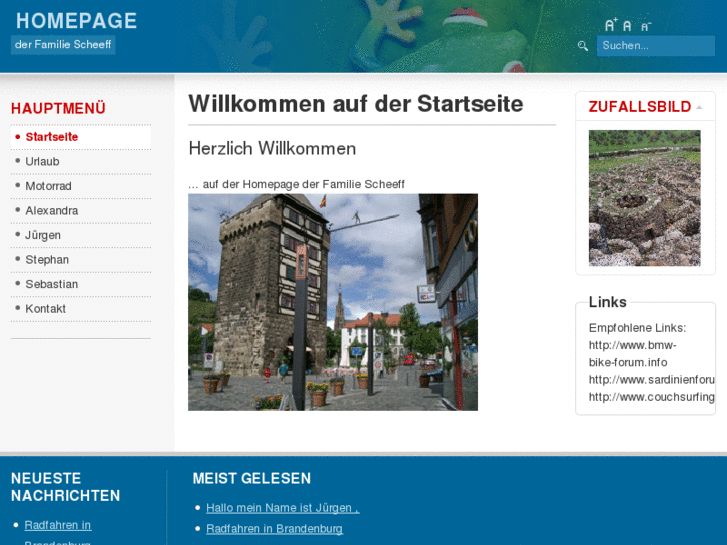Click the MEIST GELESEN heading
727x545 pixels.
[x=252, y=478]
